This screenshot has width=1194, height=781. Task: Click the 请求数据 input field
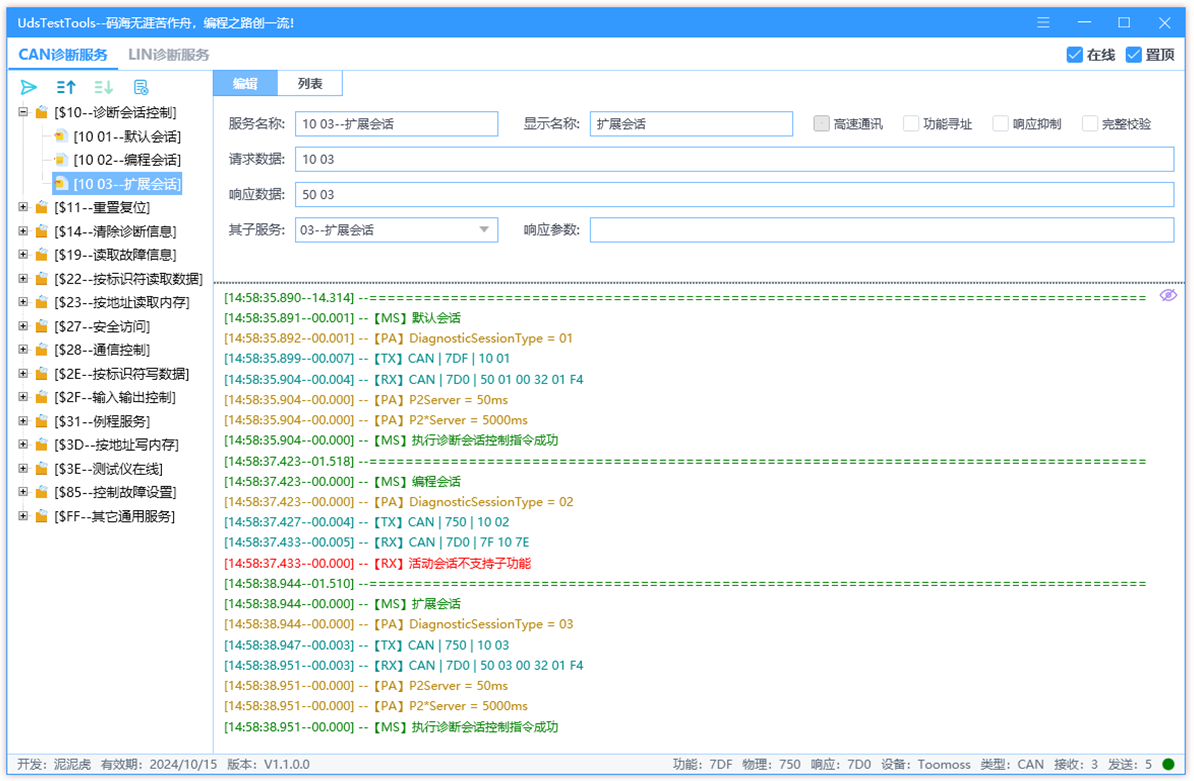click(x=735, y=159)
